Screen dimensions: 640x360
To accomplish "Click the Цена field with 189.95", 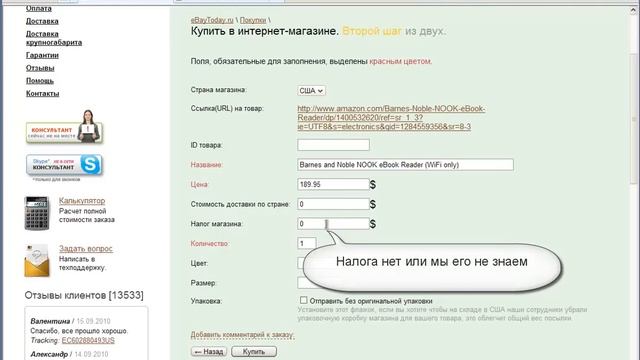I will pos(333,184).
